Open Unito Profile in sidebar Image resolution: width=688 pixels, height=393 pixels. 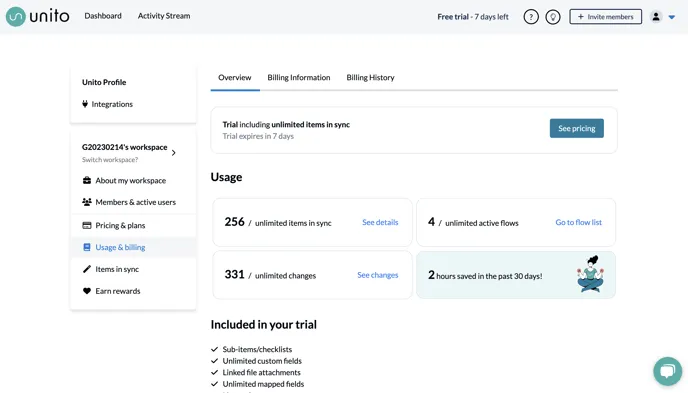(x=104, y=82)
